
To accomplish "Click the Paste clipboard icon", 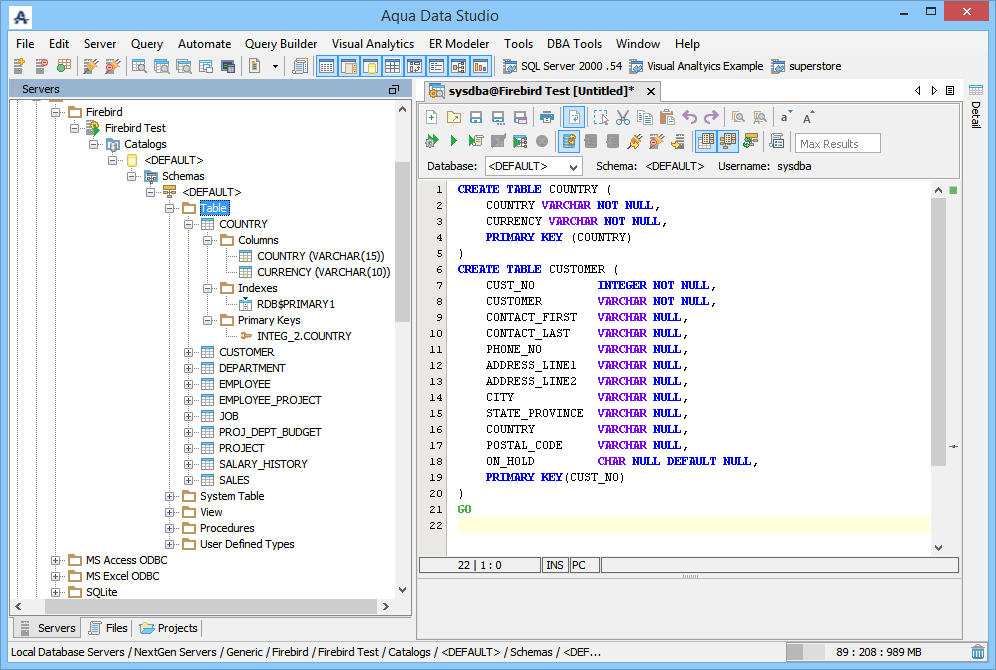I will tap(667, 117).
